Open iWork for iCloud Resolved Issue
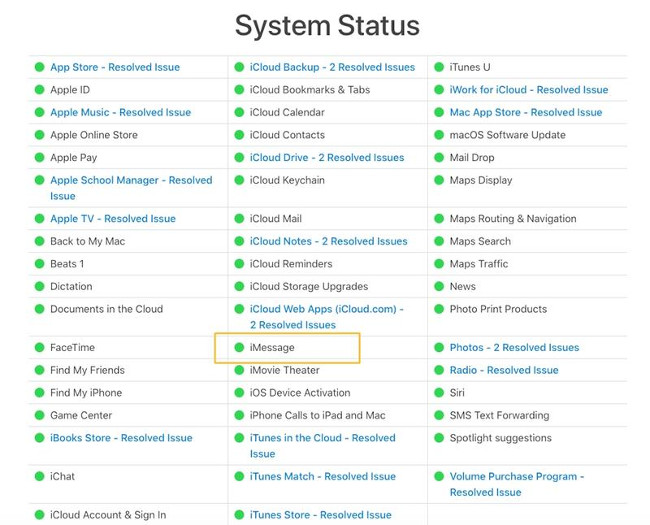This screenshot has height=525, width=650. point(528,90)
